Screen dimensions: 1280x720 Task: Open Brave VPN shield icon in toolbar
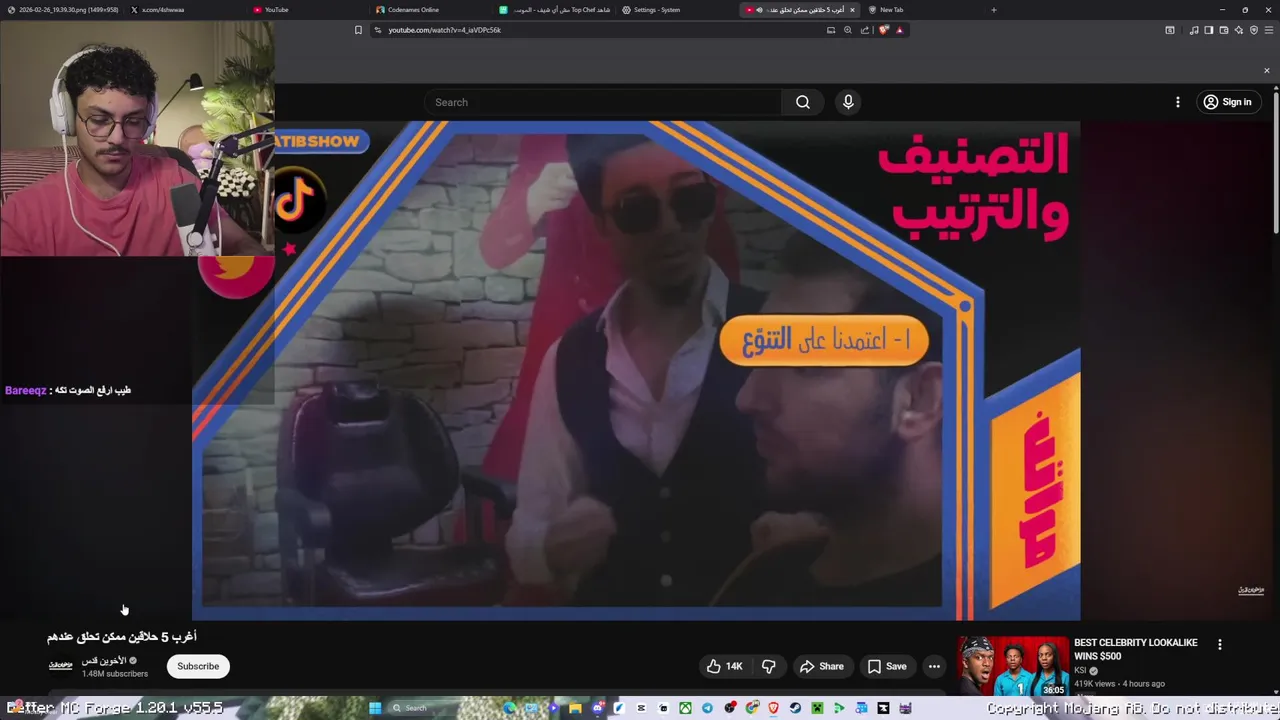(x=1254, y=30)
